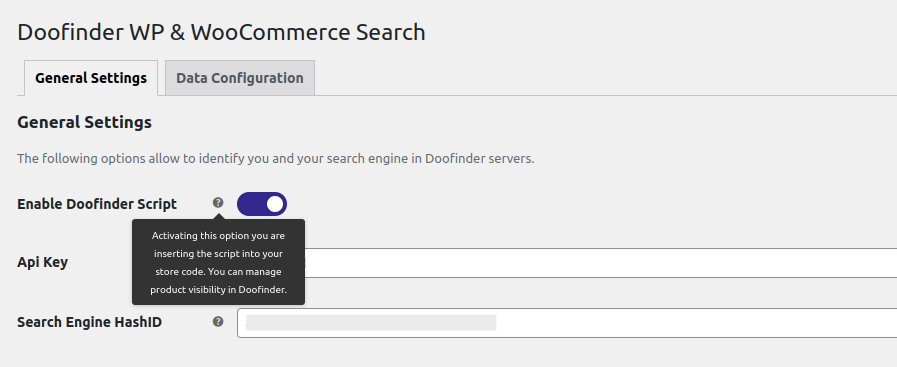Click help icon beside Enable Doofinder Script

pos(218,202)
